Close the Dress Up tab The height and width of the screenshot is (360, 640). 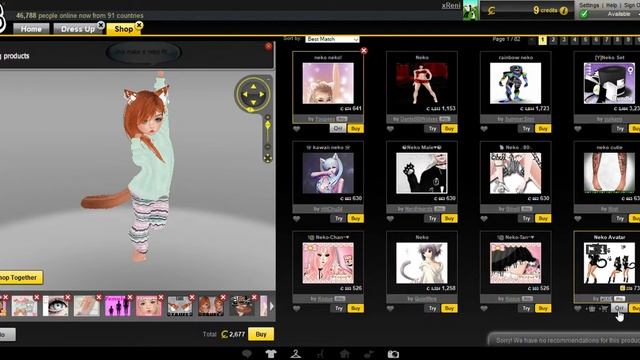coord(101,25)
